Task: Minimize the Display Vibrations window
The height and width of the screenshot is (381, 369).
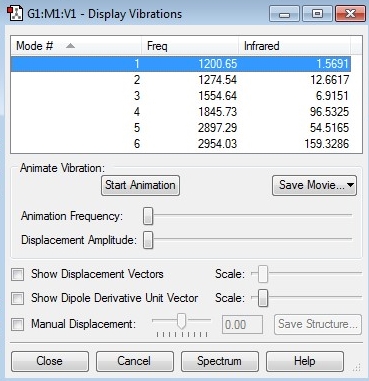Action: (284, 14)
